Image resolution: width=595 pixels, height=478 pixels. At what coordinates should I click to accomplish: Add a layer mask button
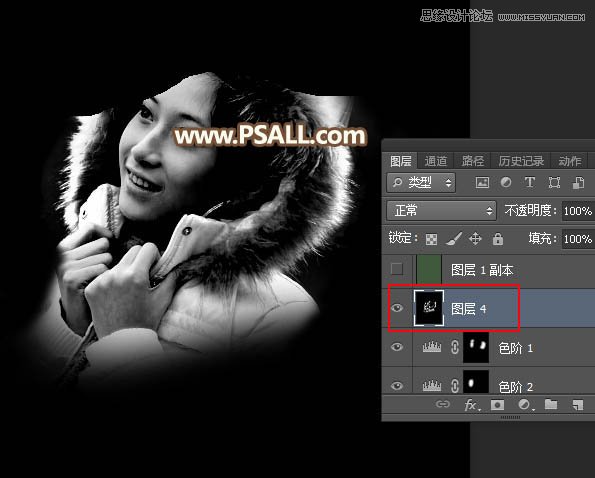(497, 405)
